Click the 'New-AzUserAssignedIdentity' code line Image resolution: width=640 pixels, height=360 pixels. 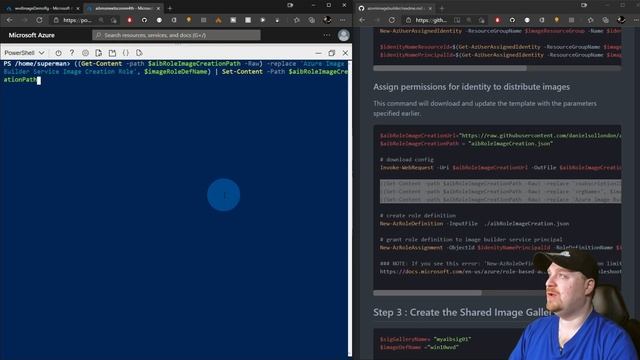(x=500, y=31)
